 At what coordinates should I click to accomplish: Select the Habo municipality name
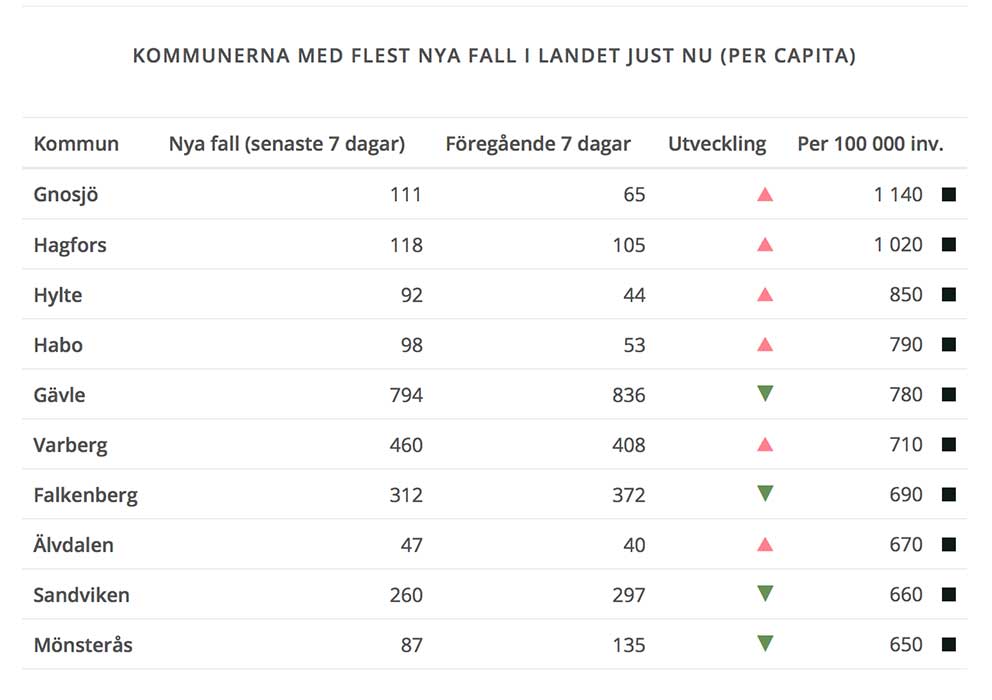pyautogui.click(x=58, y=345)
